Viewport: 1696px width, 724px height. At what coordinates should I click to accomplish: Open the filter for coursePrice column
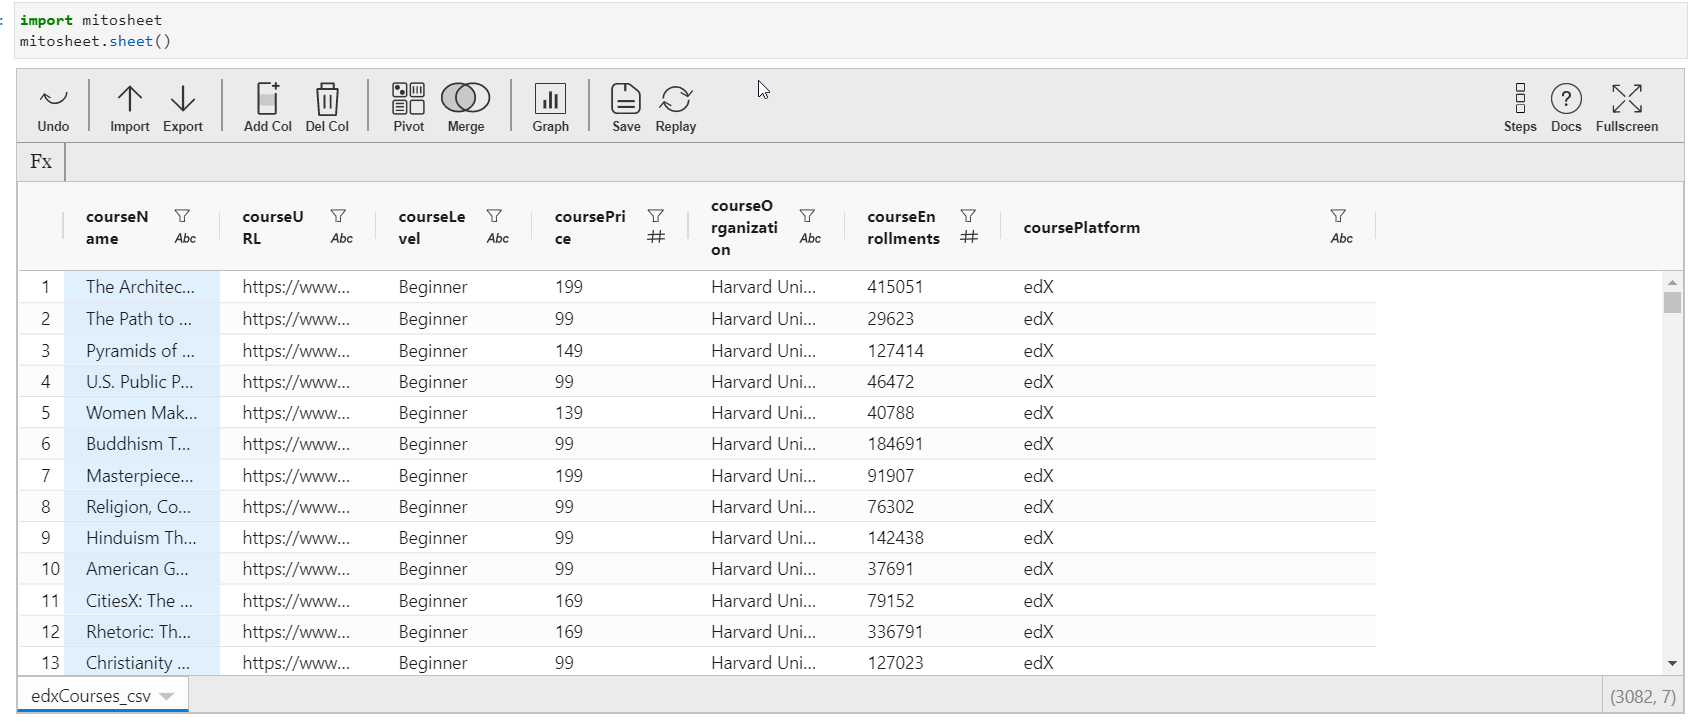click(656, 216)
